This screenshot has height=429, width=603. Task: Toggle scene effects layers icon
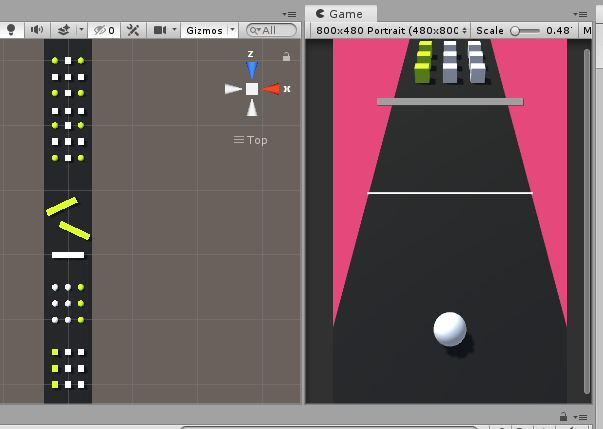[64, 30]
